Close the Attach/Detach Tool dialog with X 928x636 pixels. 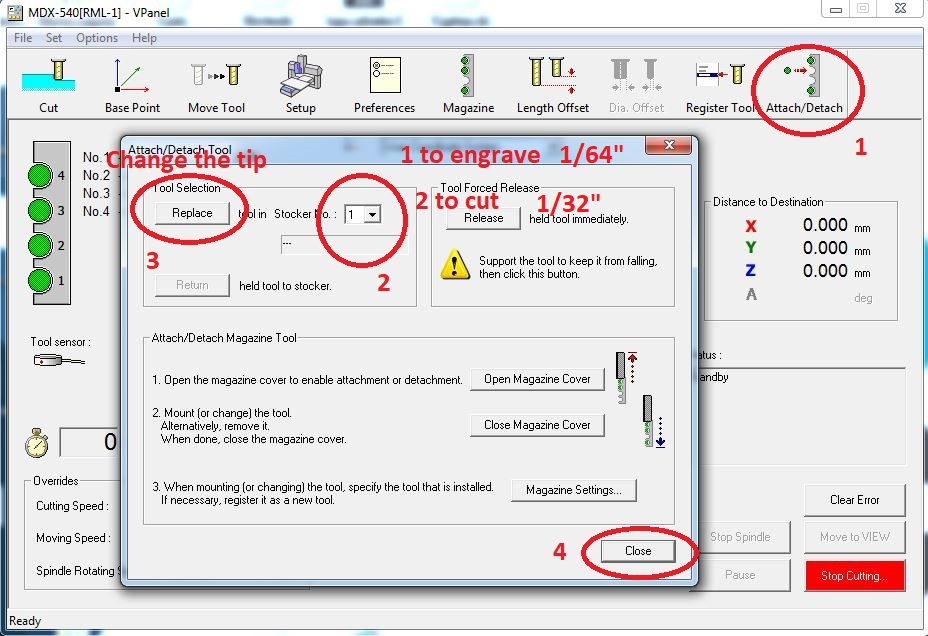(x=669, y=146)
